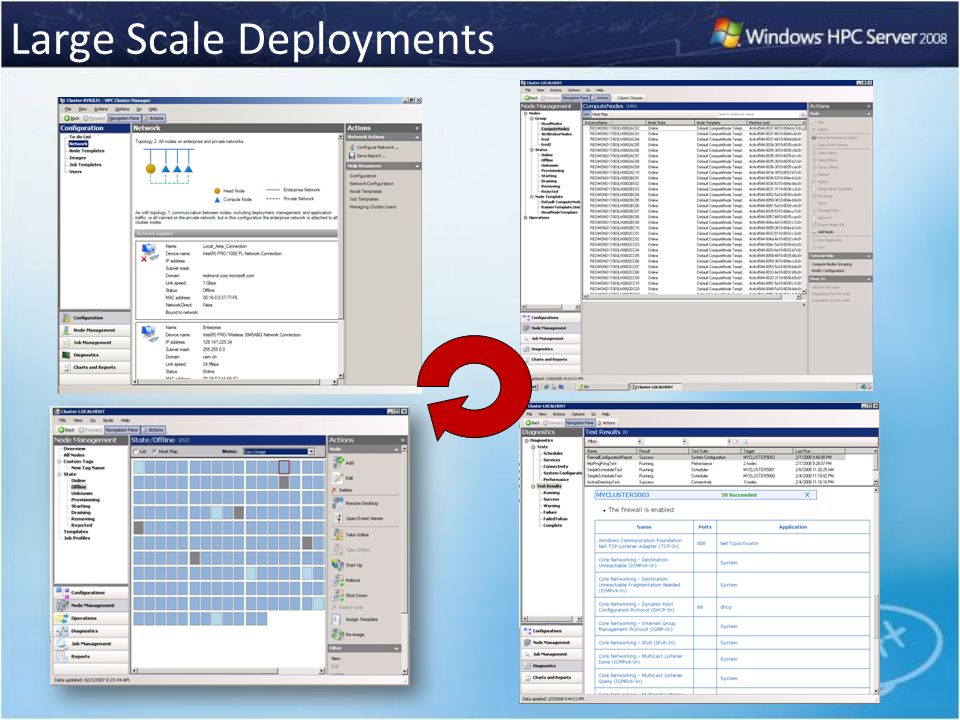Screen dimensions: 960x720
Task: Toggle Actions button in Test Results window
Action: click(x=606, y=423)
